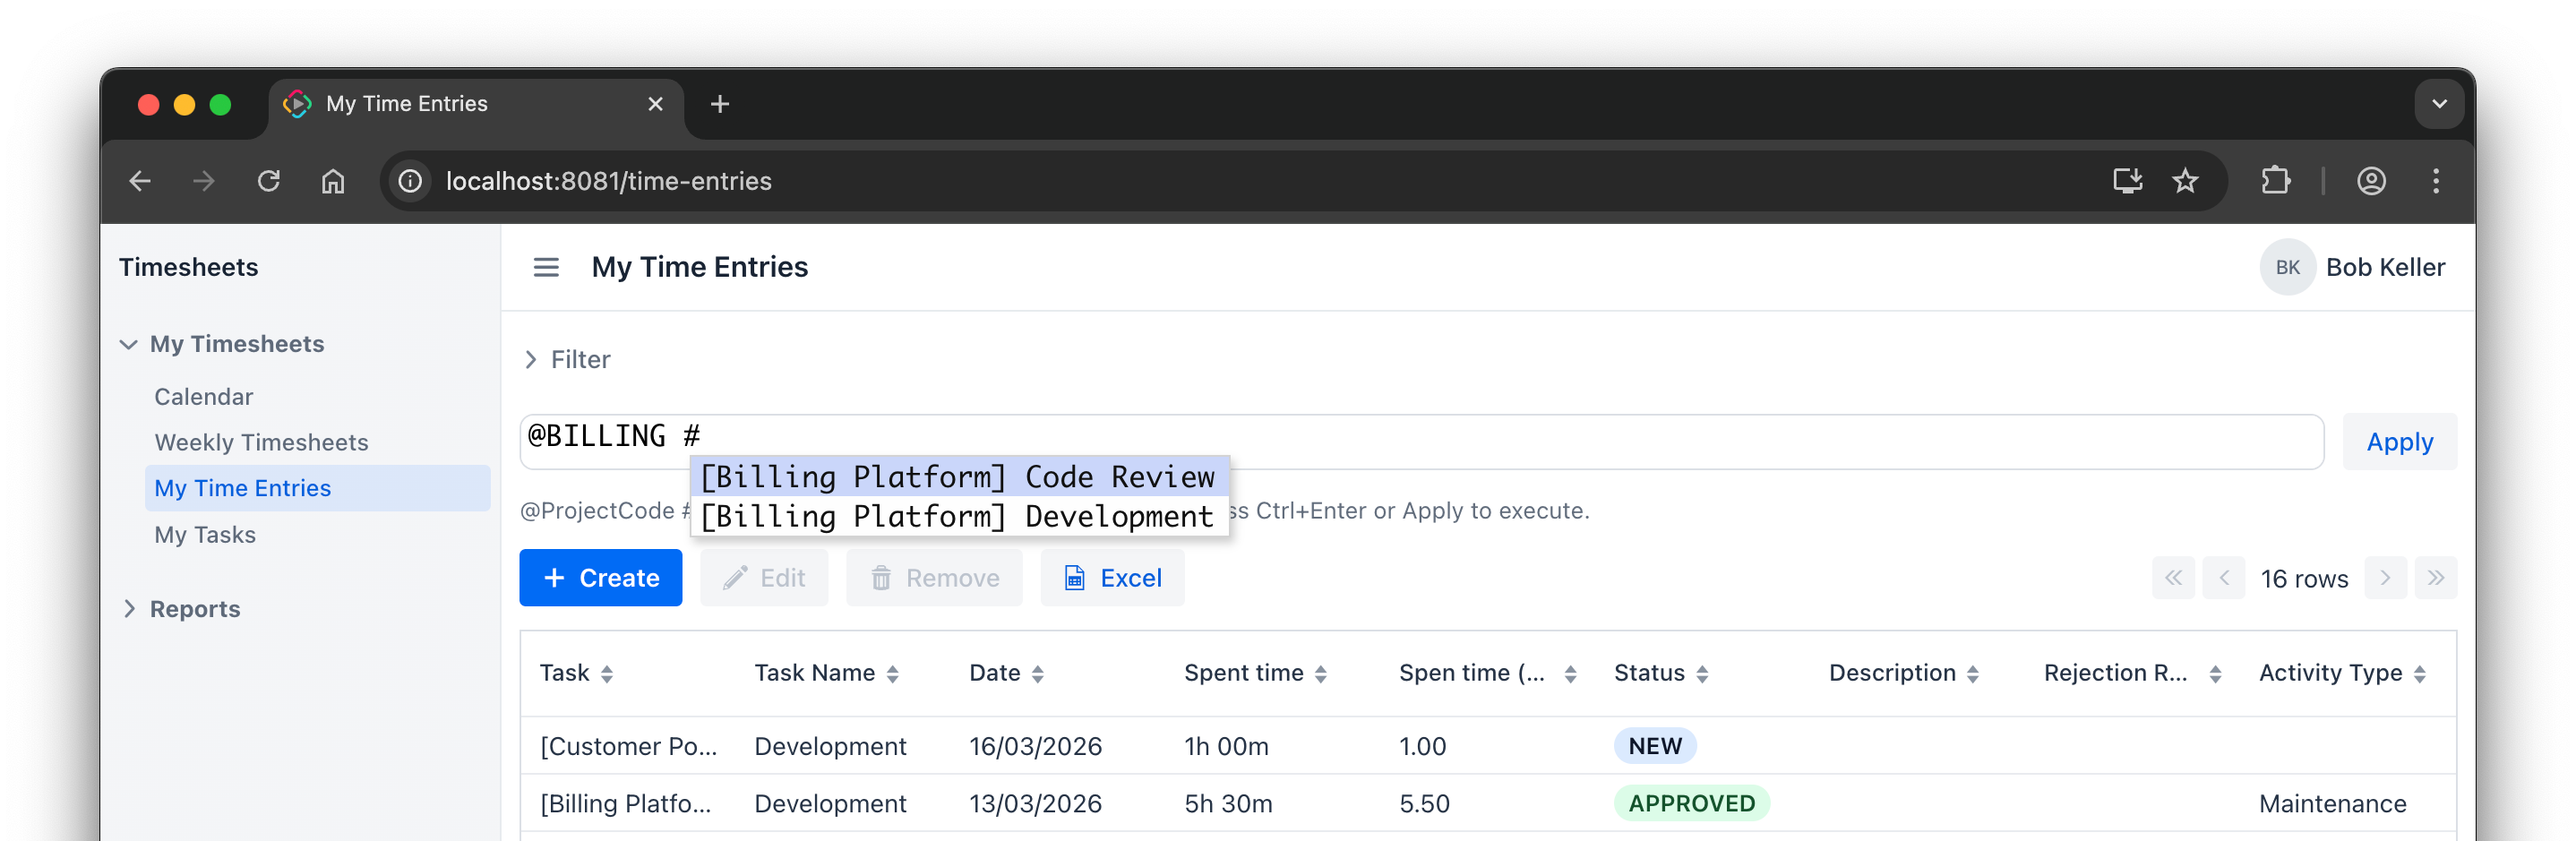Open the install app icon in address bar
The width and height of the screenshot is (2576, 841).
[x=2126, y=181]
